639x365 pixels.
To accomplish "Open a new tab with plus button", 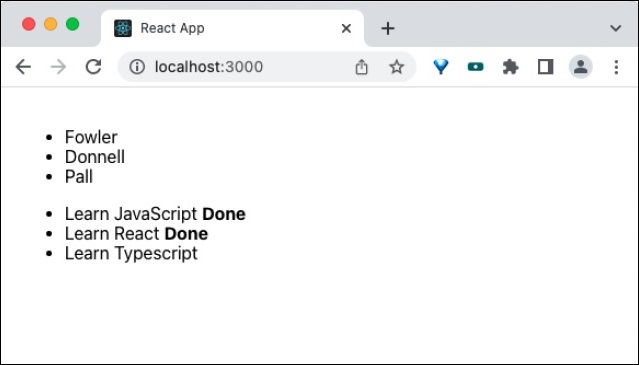I will tap(388, 28).
